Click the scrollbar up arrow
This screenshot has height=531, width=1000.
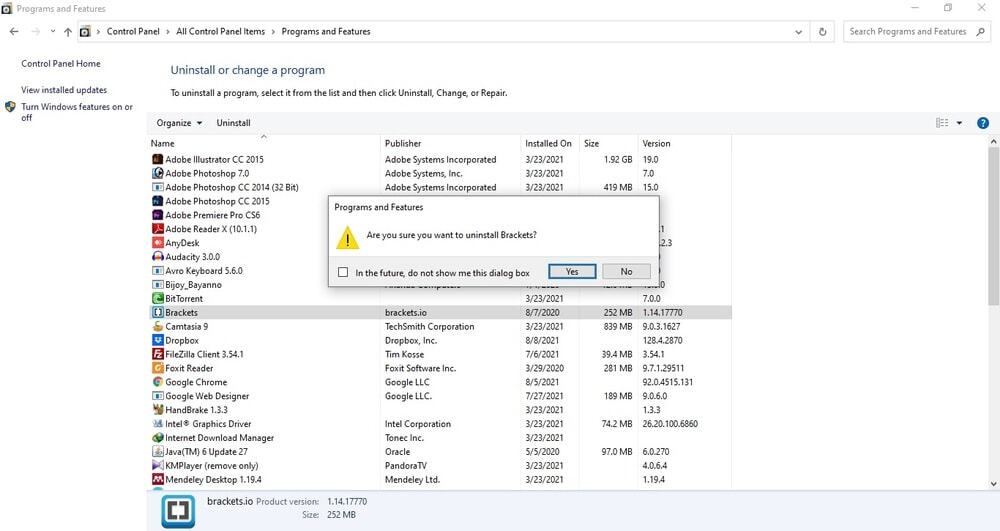(994, 141)
